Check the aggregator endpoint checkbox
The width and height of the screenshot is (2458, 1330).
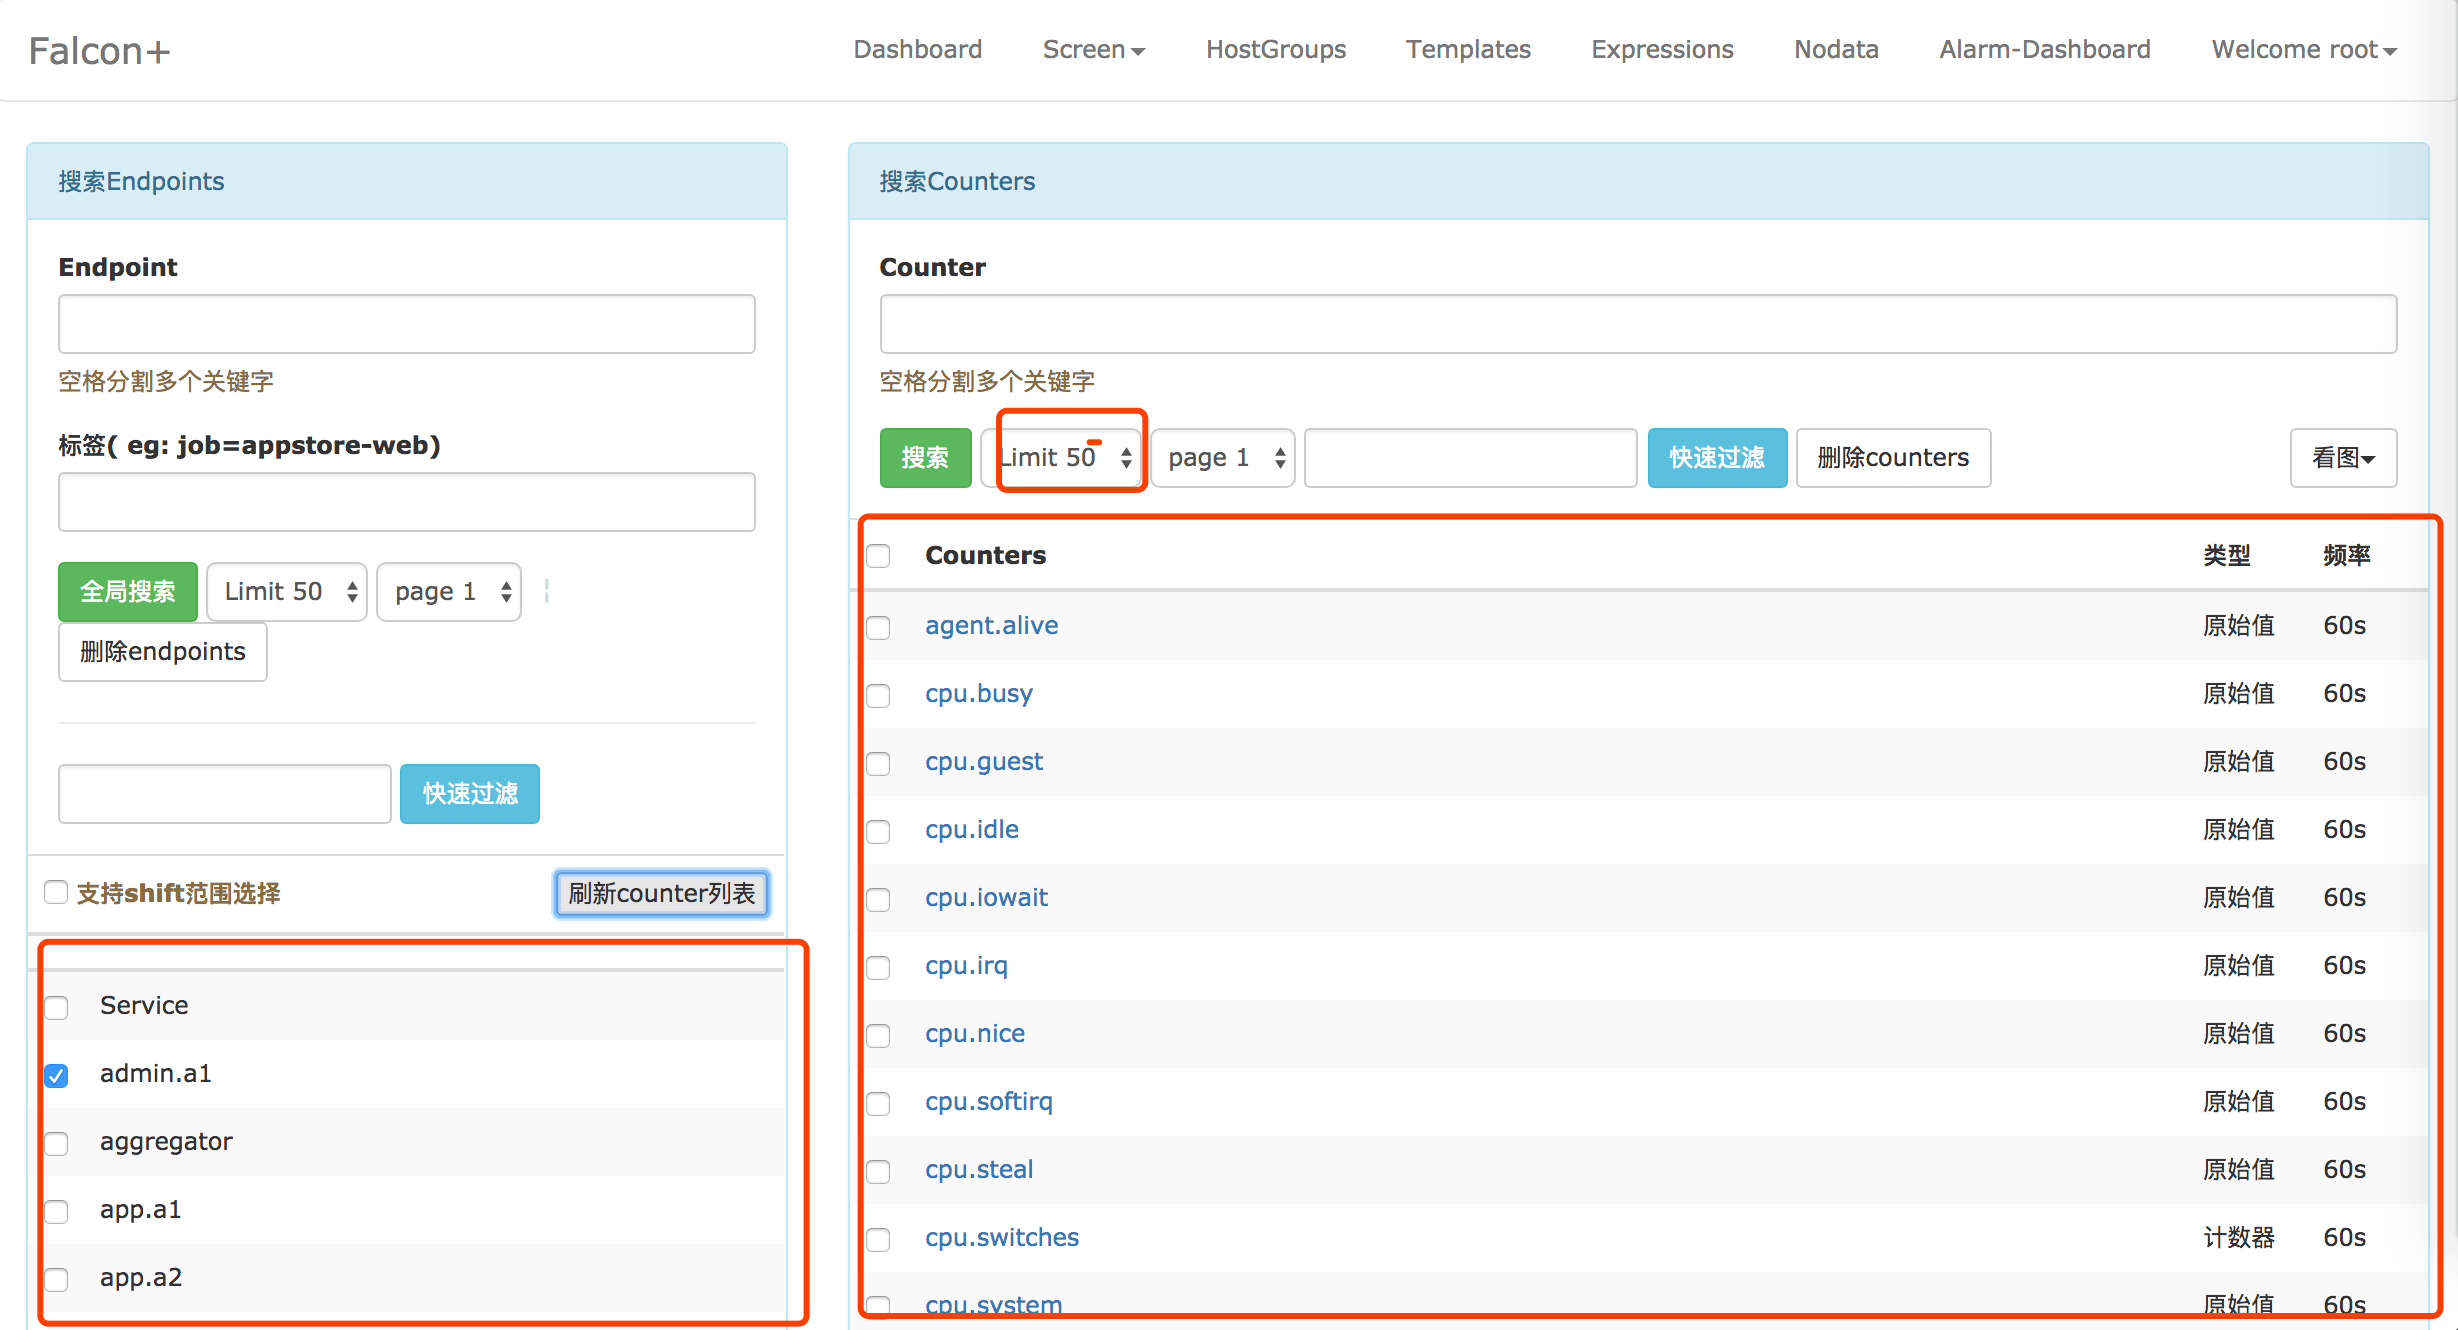pyautogui.click(x=57, y=1144)
